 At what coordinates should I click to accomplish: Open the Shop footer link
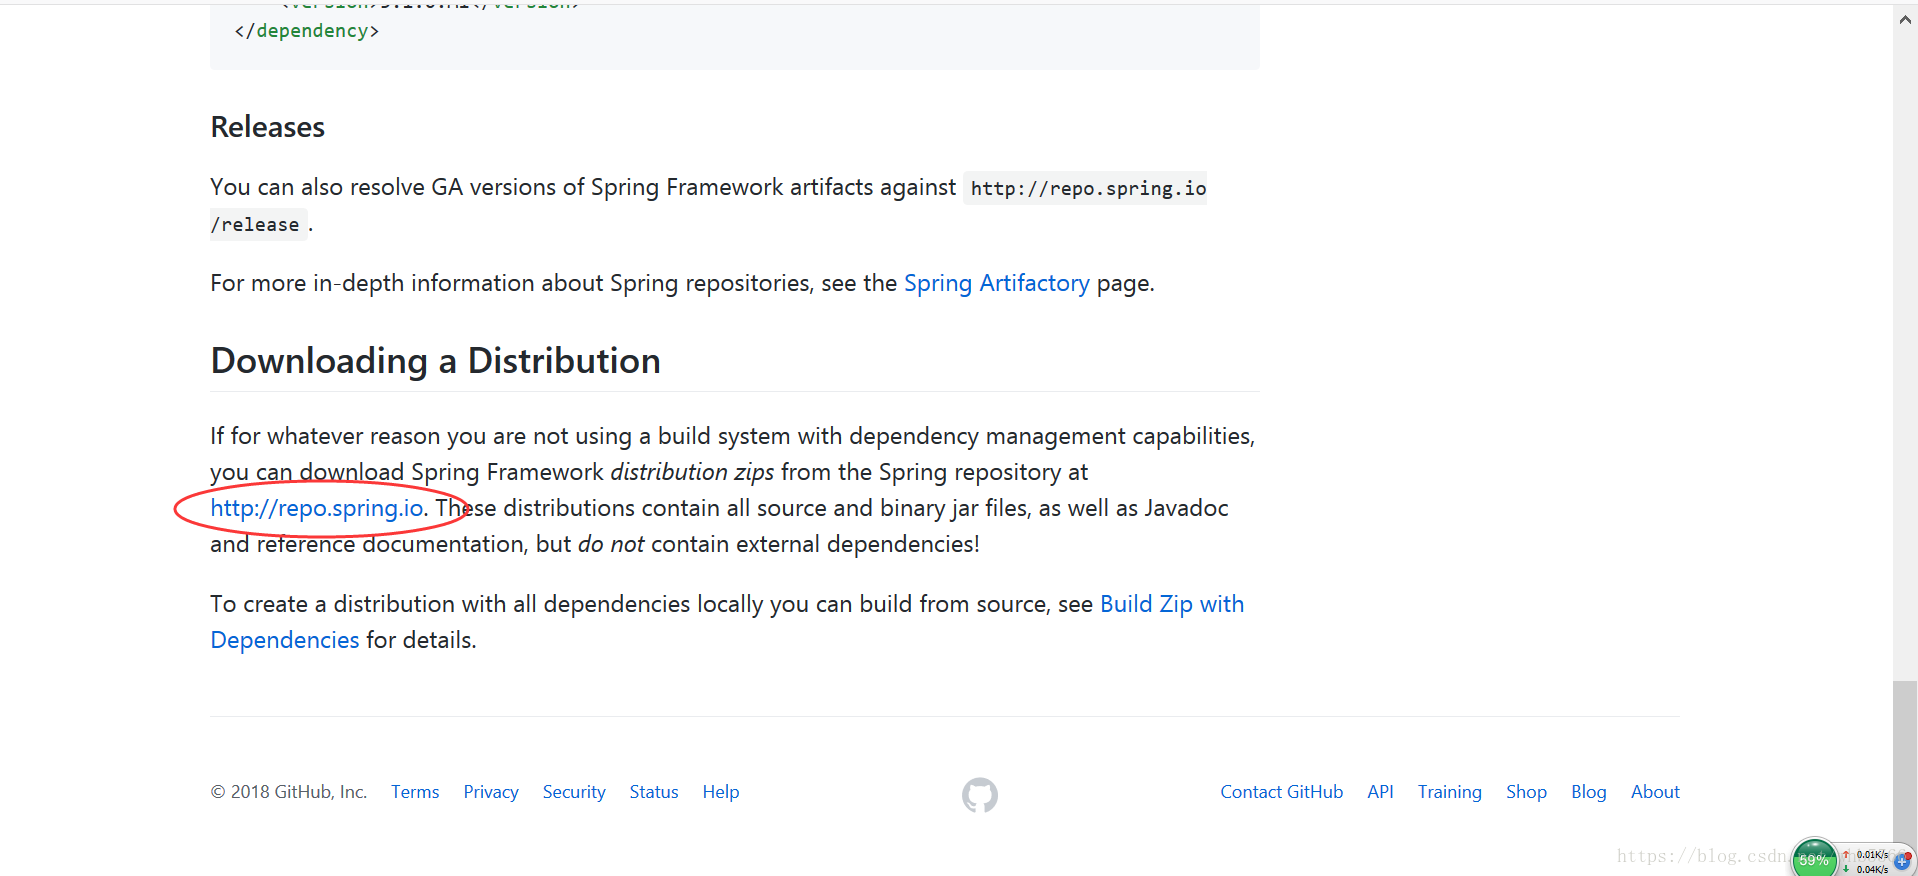coord(1526,792)
